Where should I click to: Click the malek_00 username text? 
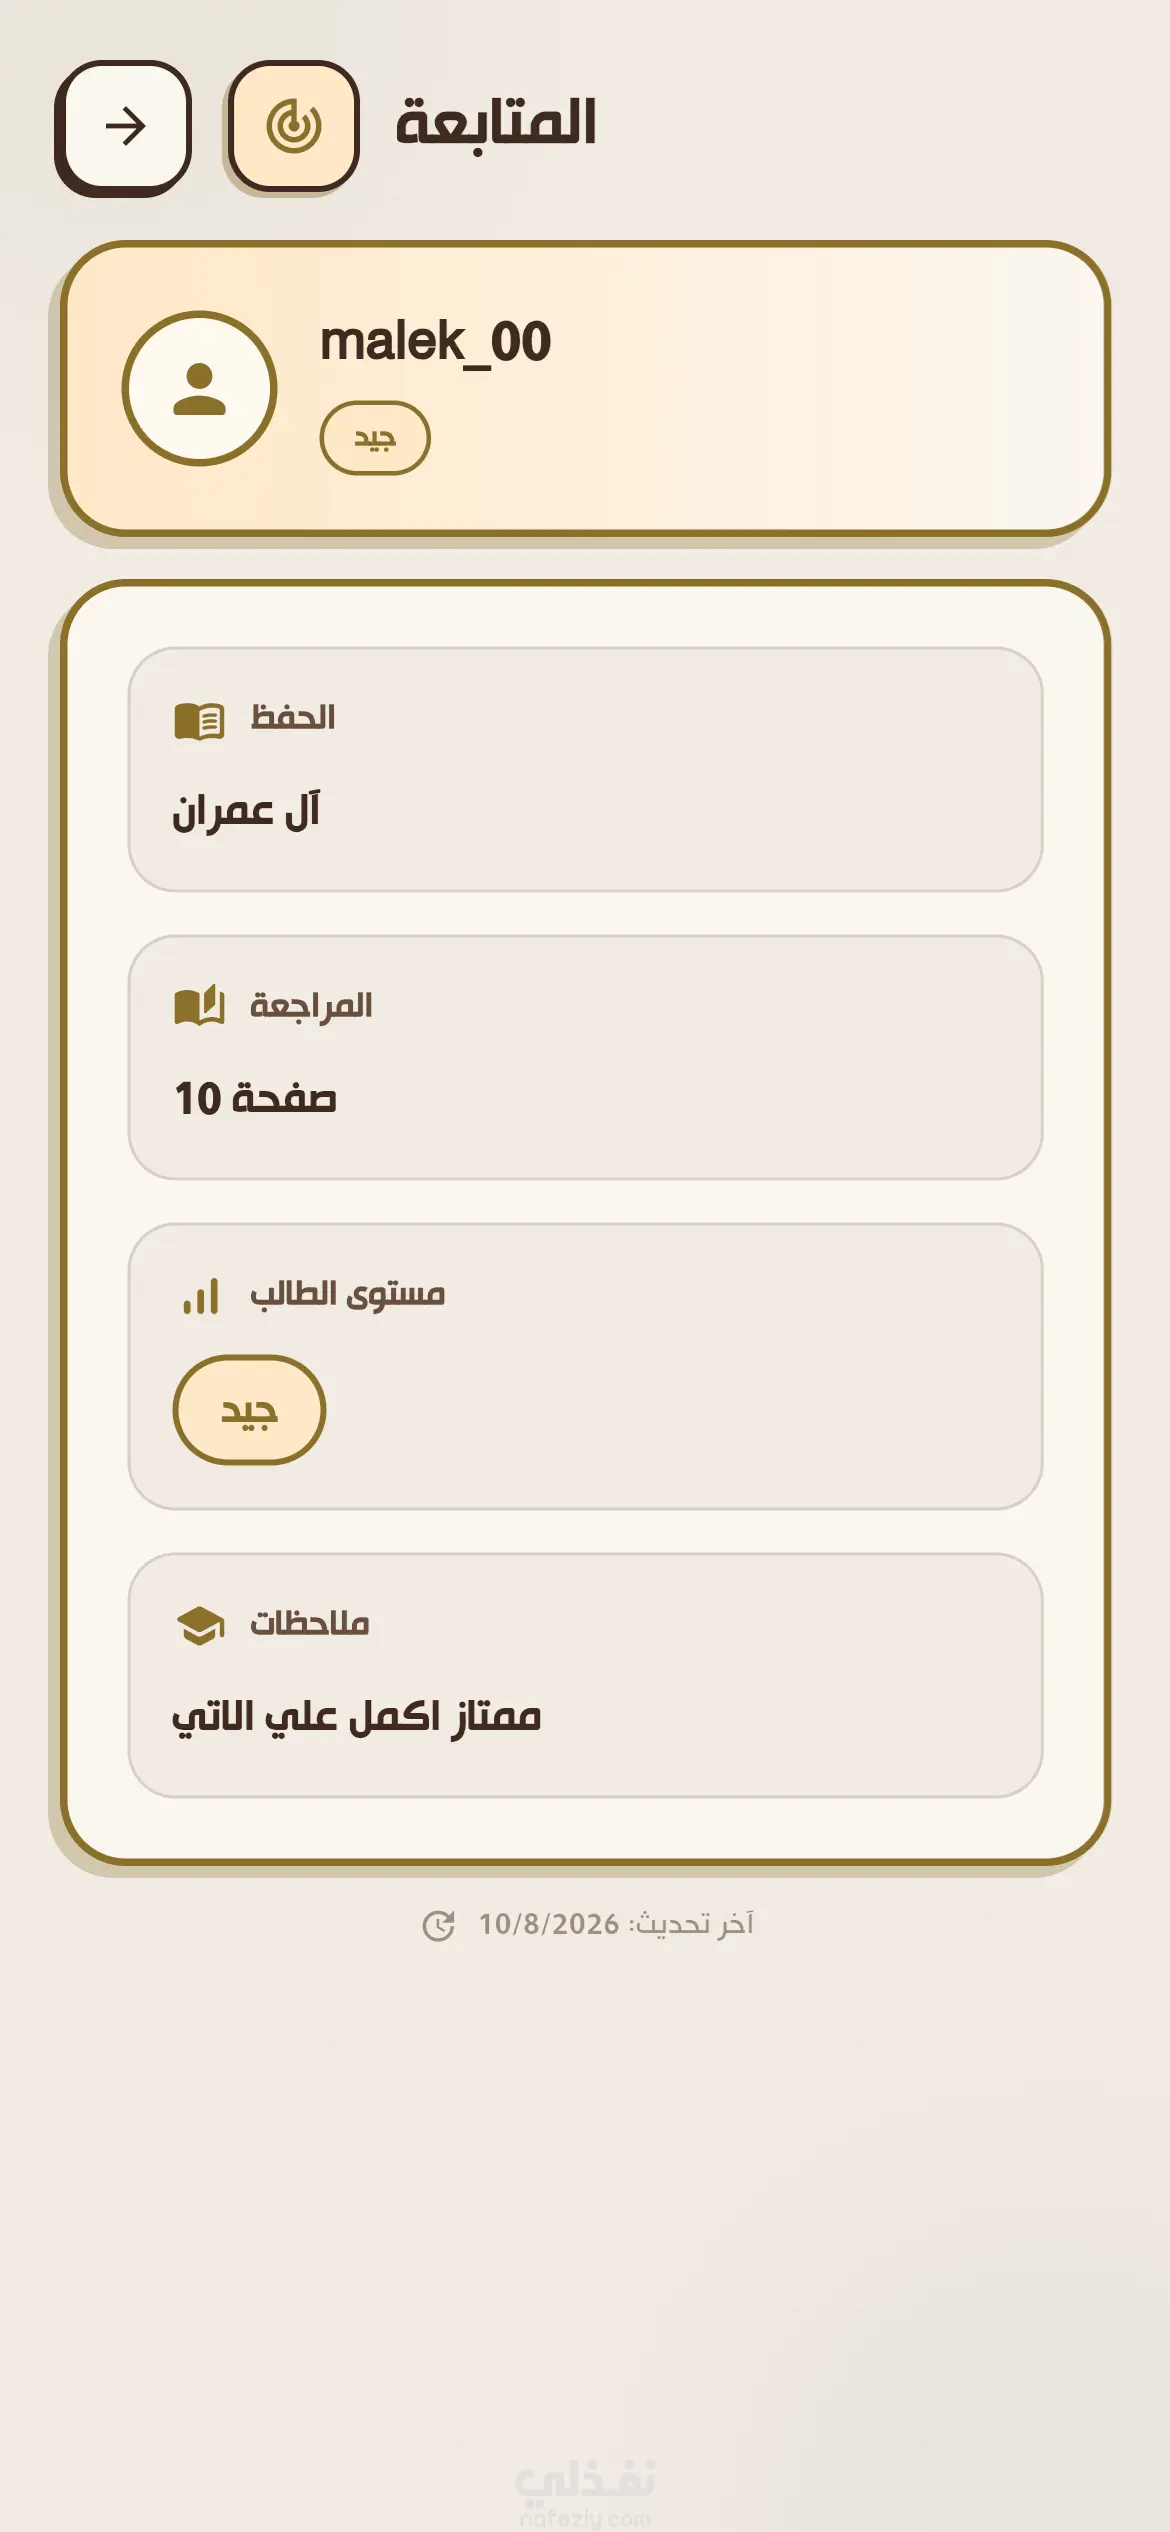pyautogui.click(x=435, y=343)
